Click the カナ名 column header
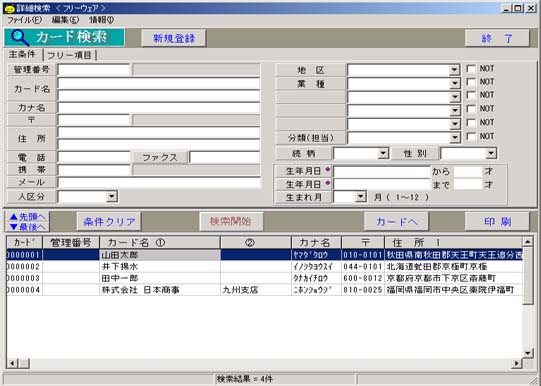The image size is (541, 386). pos(316,243)
